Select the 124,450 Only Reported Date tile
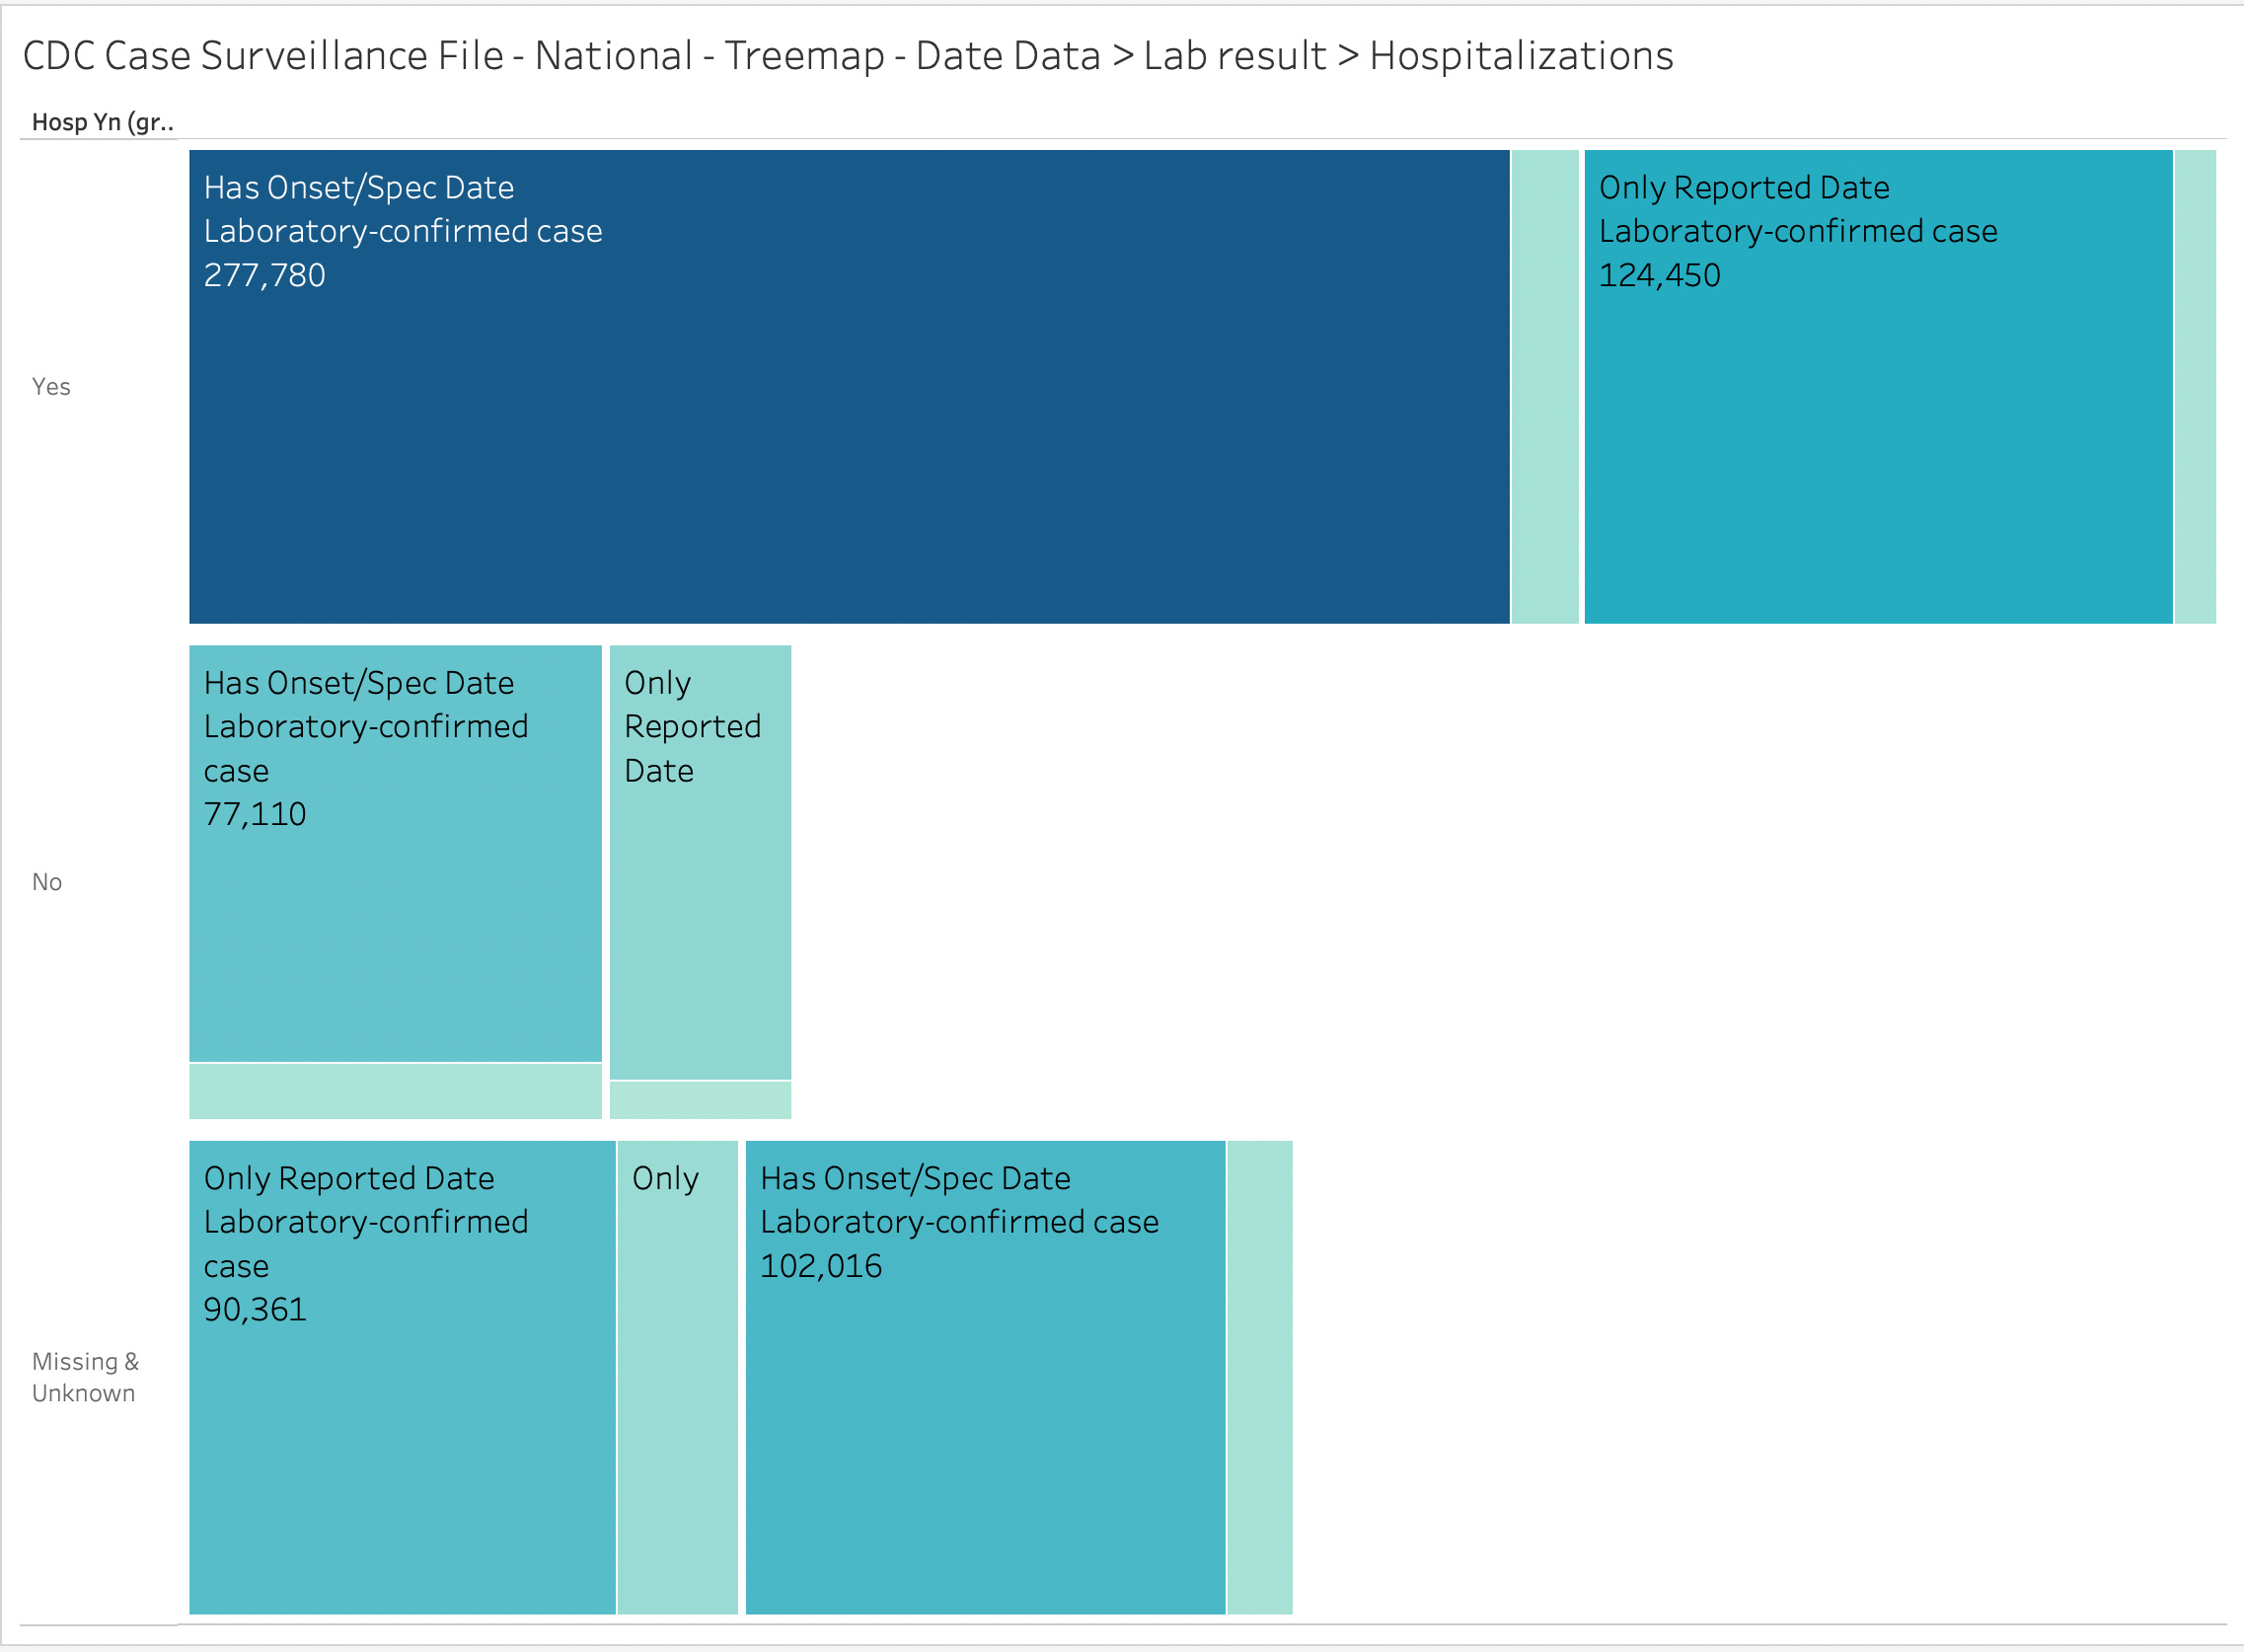The image size is (2244, 1652). [x=1878, y=420]
